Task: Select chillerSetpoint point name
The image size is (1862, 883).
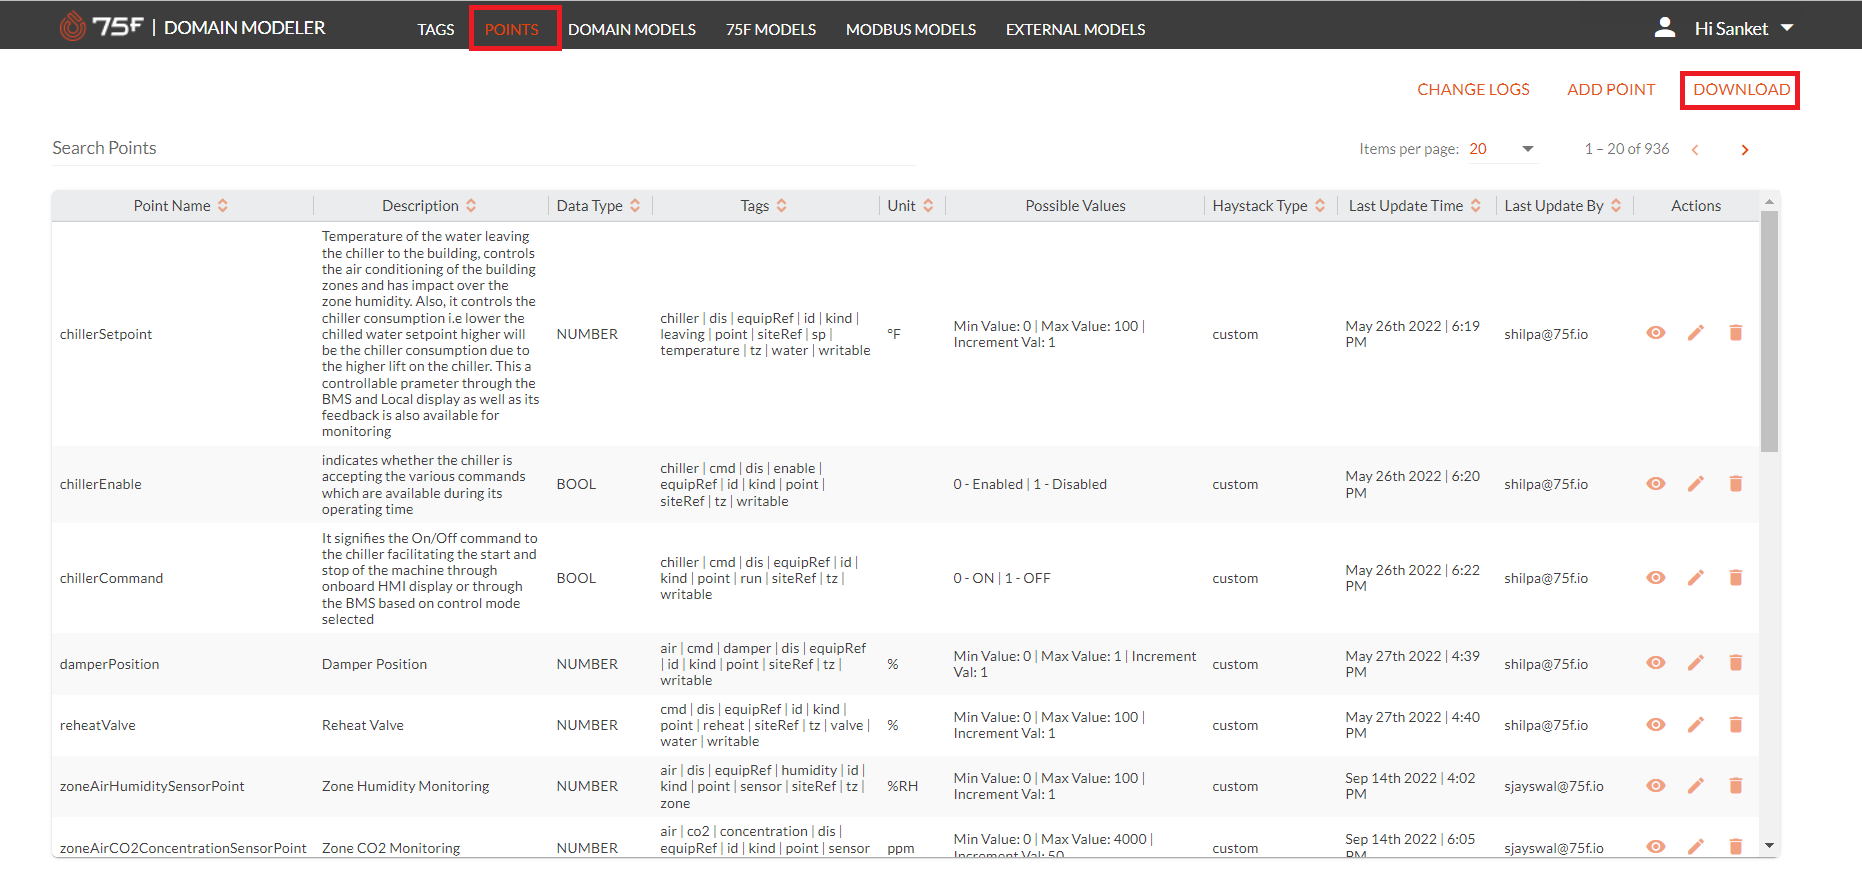Action: (x=106, y=334)
